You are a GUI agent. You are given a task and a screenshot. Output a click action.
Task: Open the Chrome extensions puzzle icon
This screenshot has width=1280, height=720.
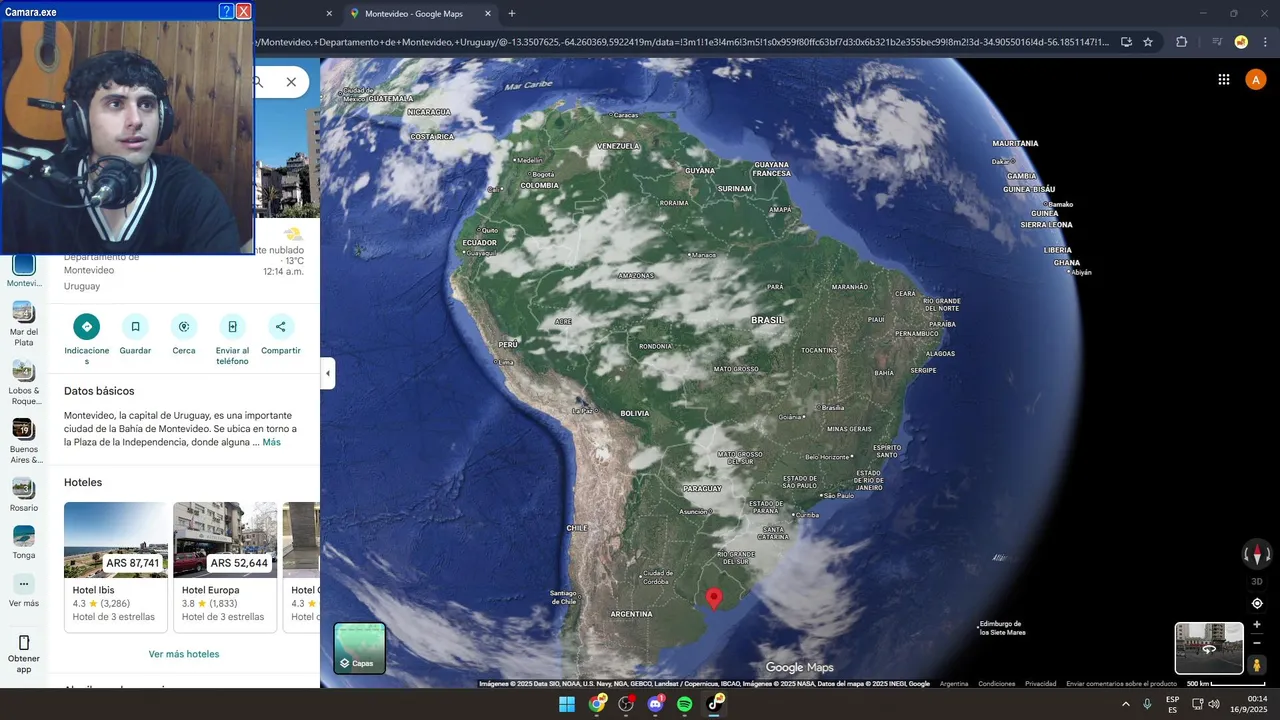click(1181, 42)
